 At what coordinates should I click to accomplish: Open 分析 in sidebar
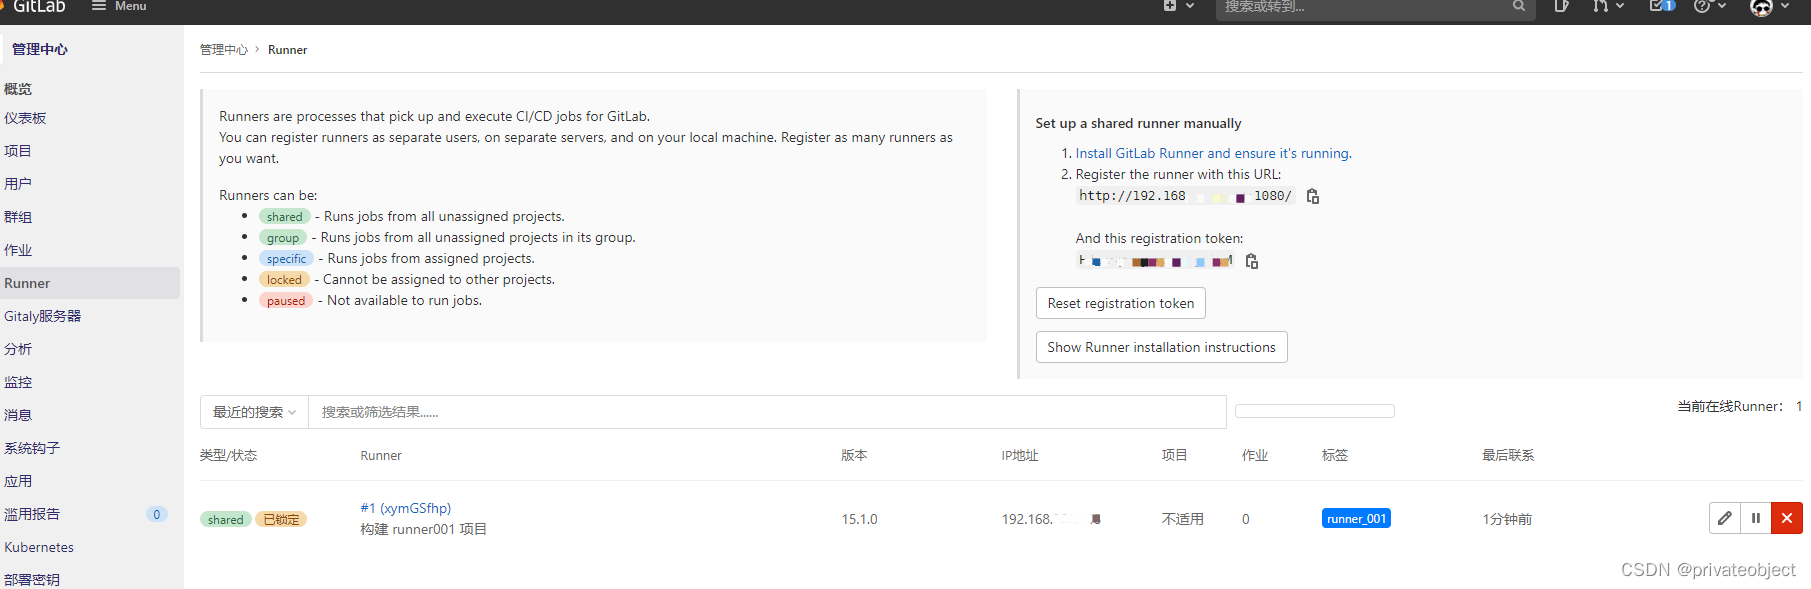click(18, 349)
